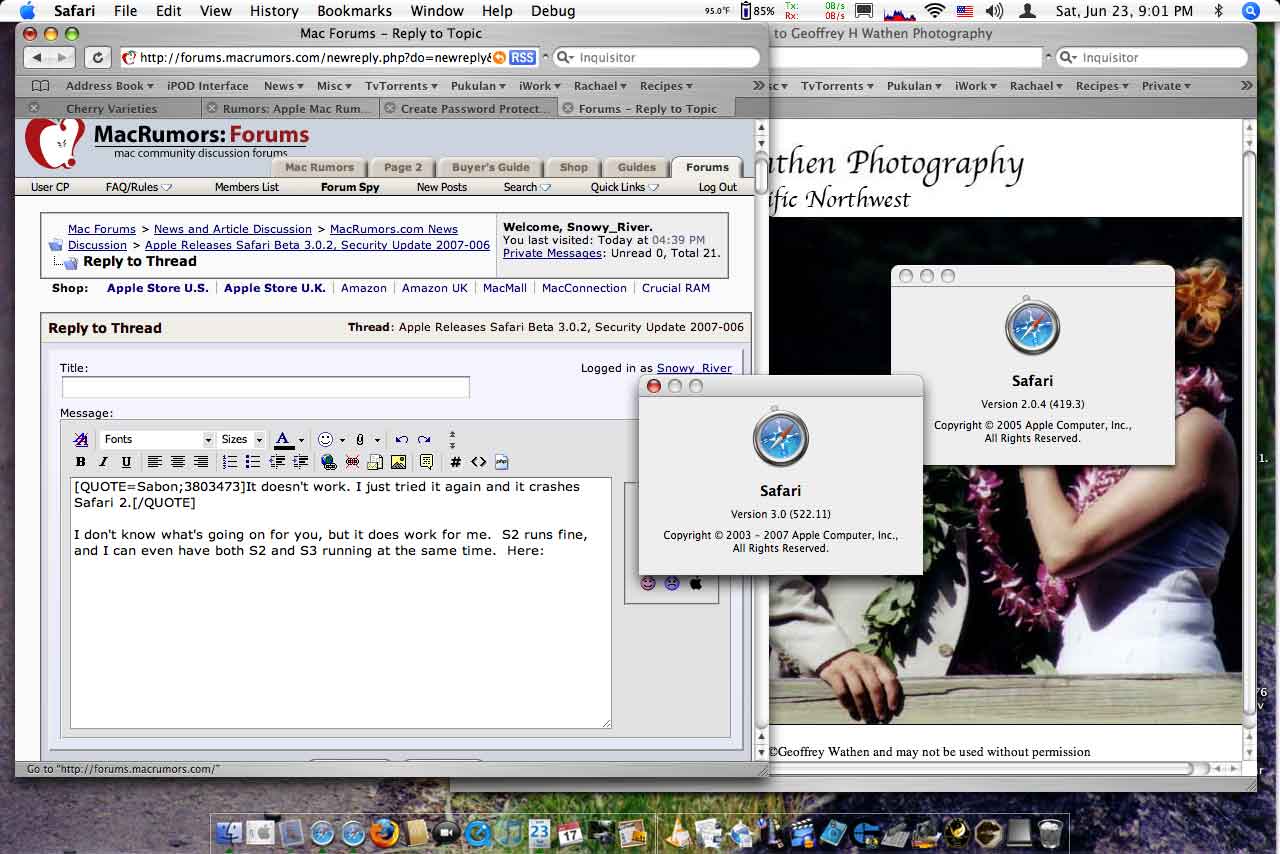1280x854 pixels.
Task: Reload the page with the refresh button
Action: pyautogui.click(x=97, y=57)
